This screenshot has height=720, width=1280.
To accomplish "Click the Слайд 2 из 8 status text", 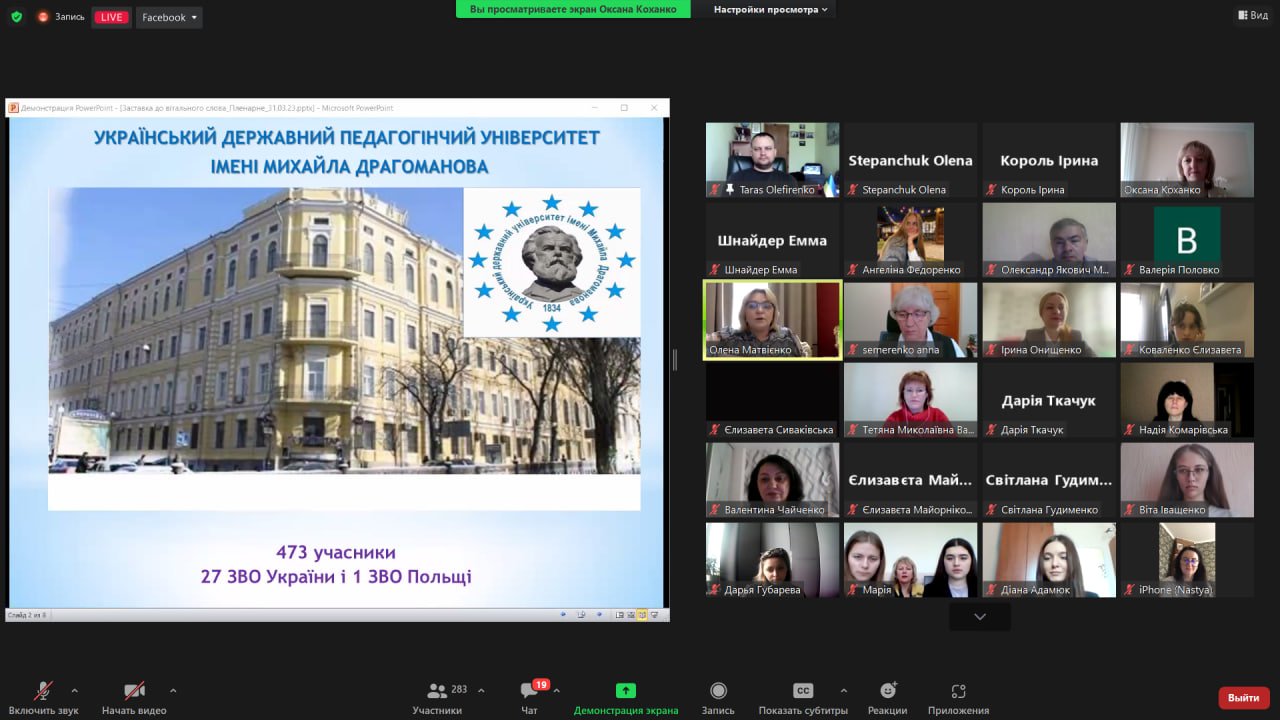I will 27,615.
